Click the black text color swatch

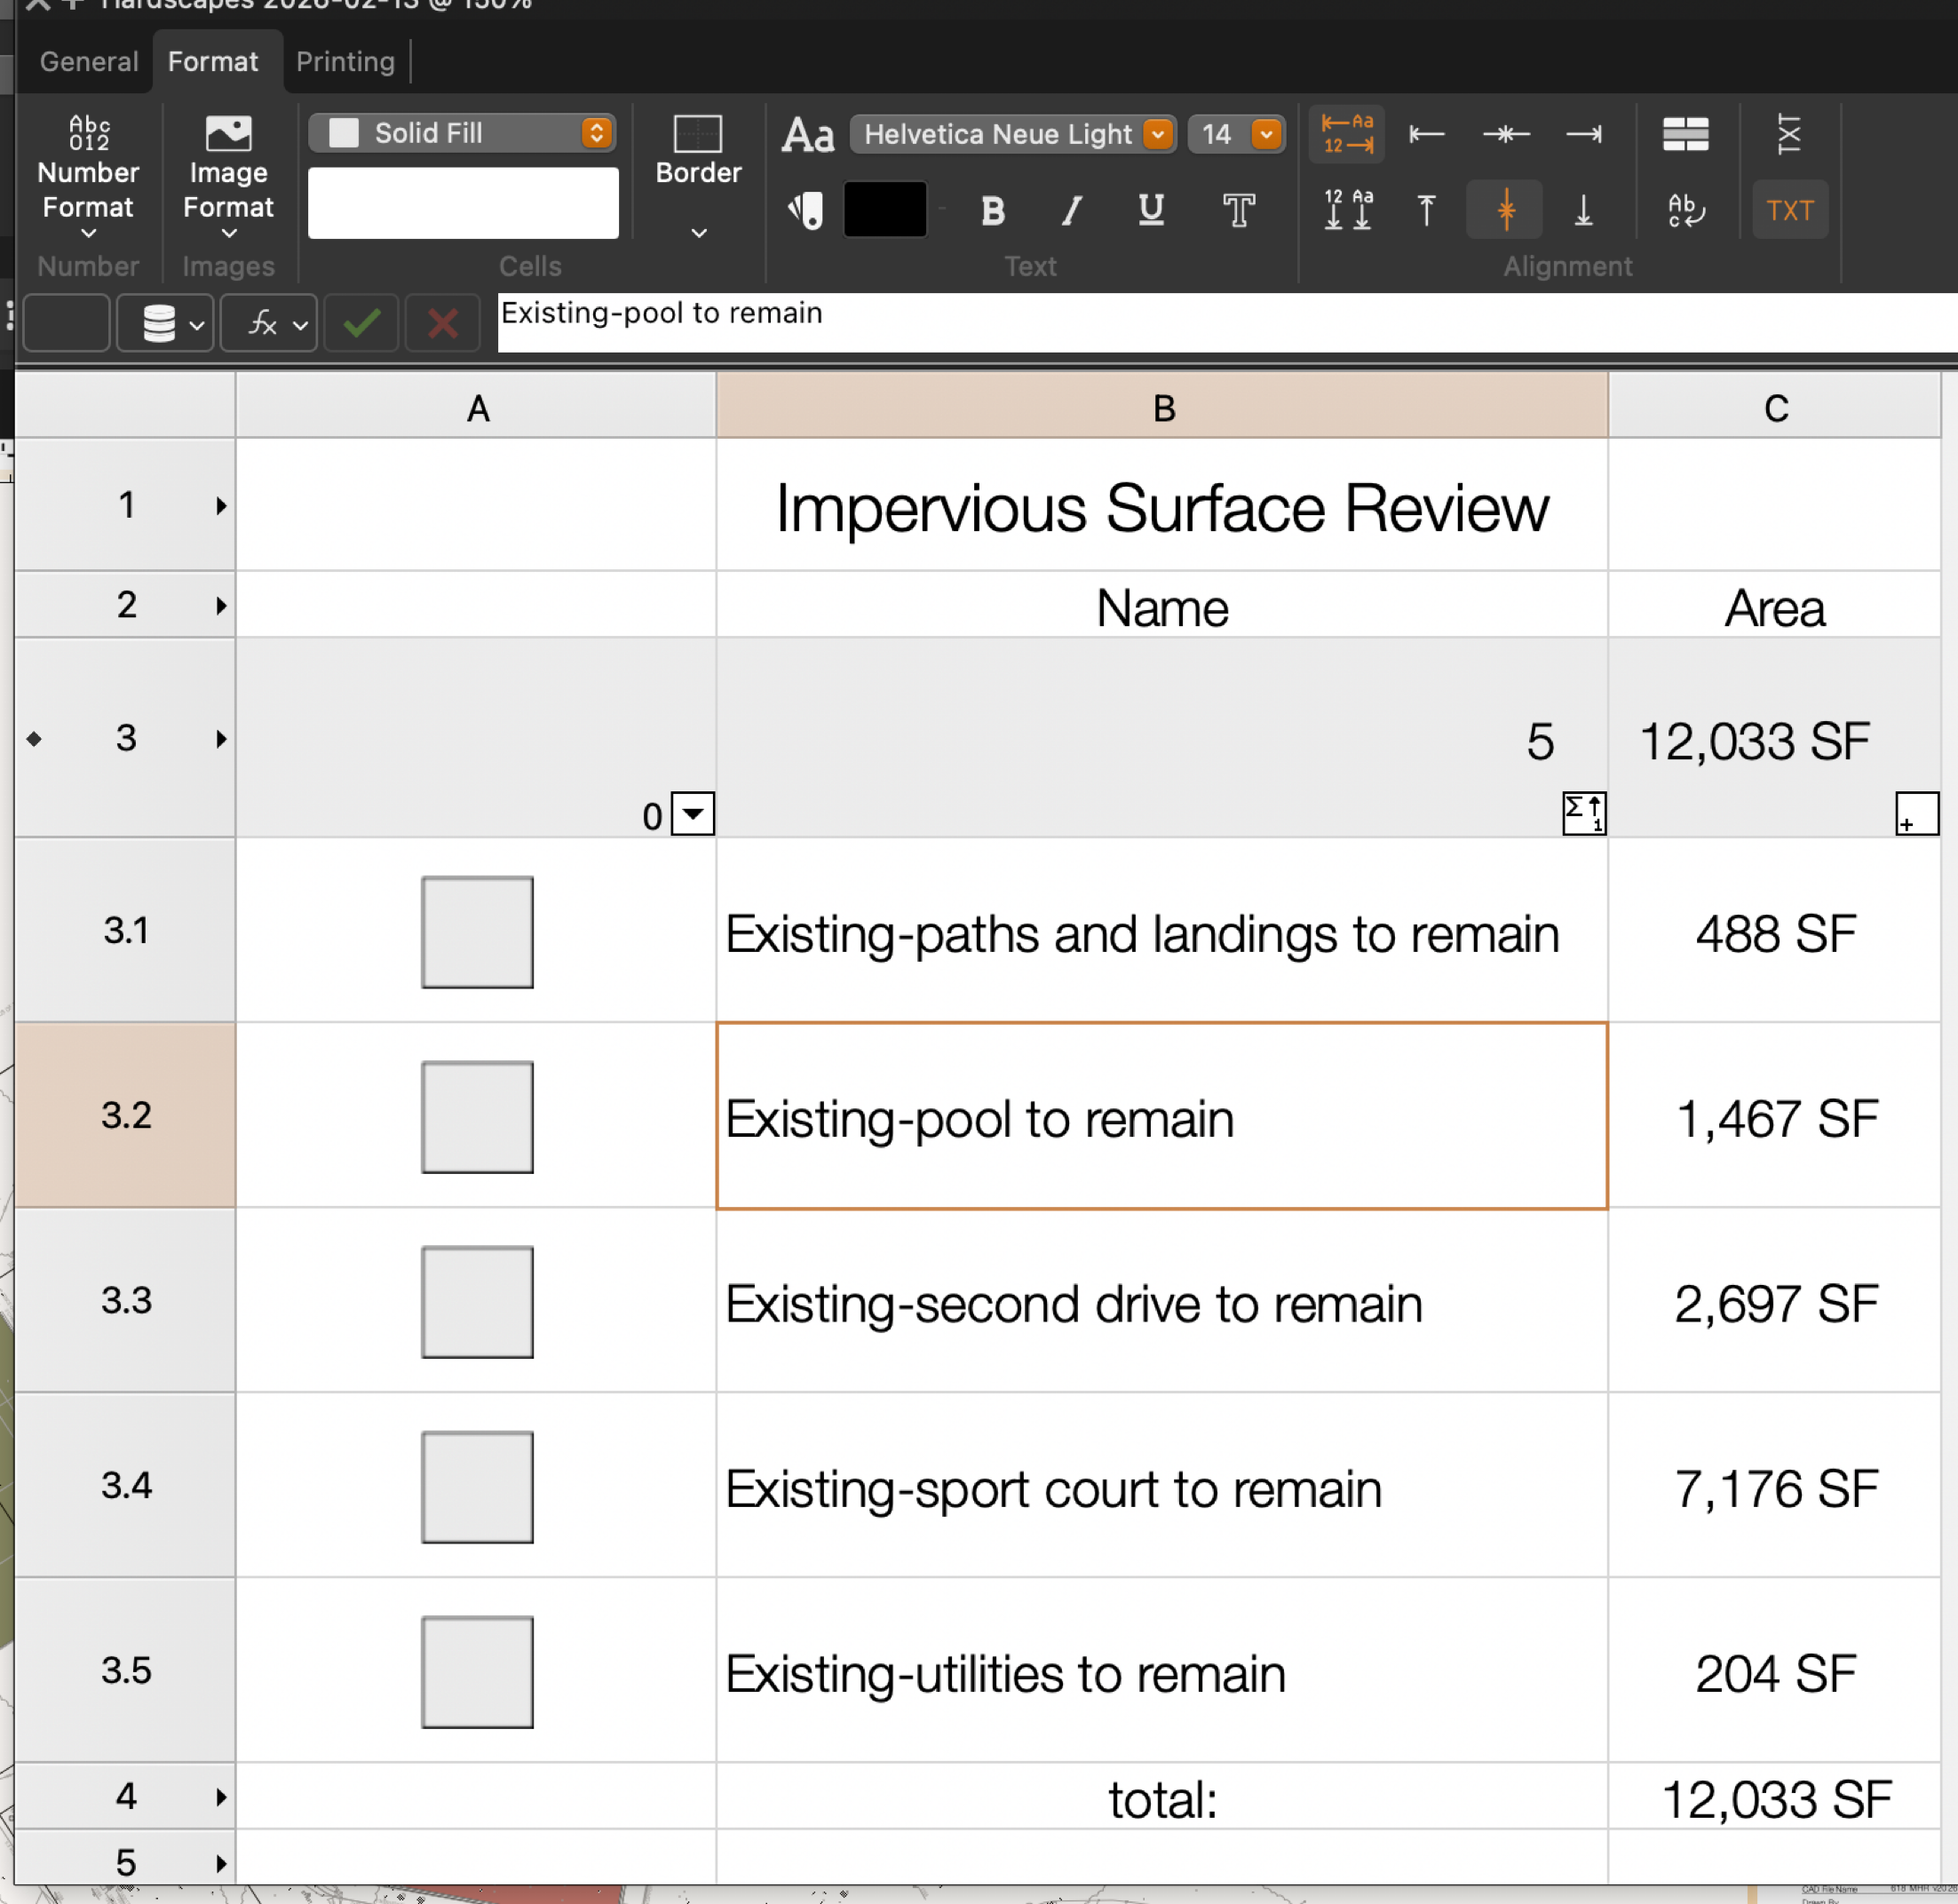pyautogui.click(x=885, y=210)
